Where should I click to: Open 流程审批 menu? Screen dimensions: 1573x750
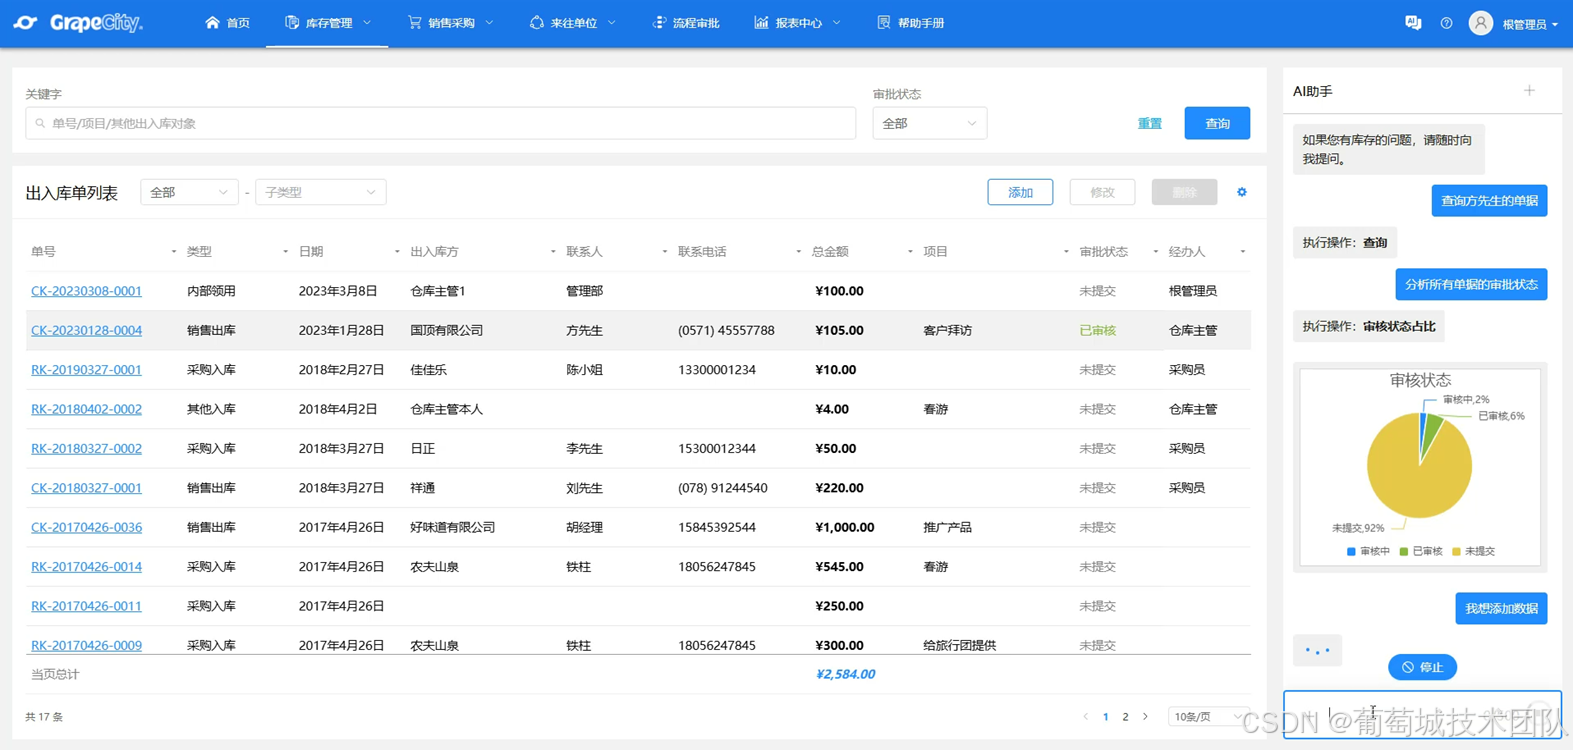coord(685,23)
